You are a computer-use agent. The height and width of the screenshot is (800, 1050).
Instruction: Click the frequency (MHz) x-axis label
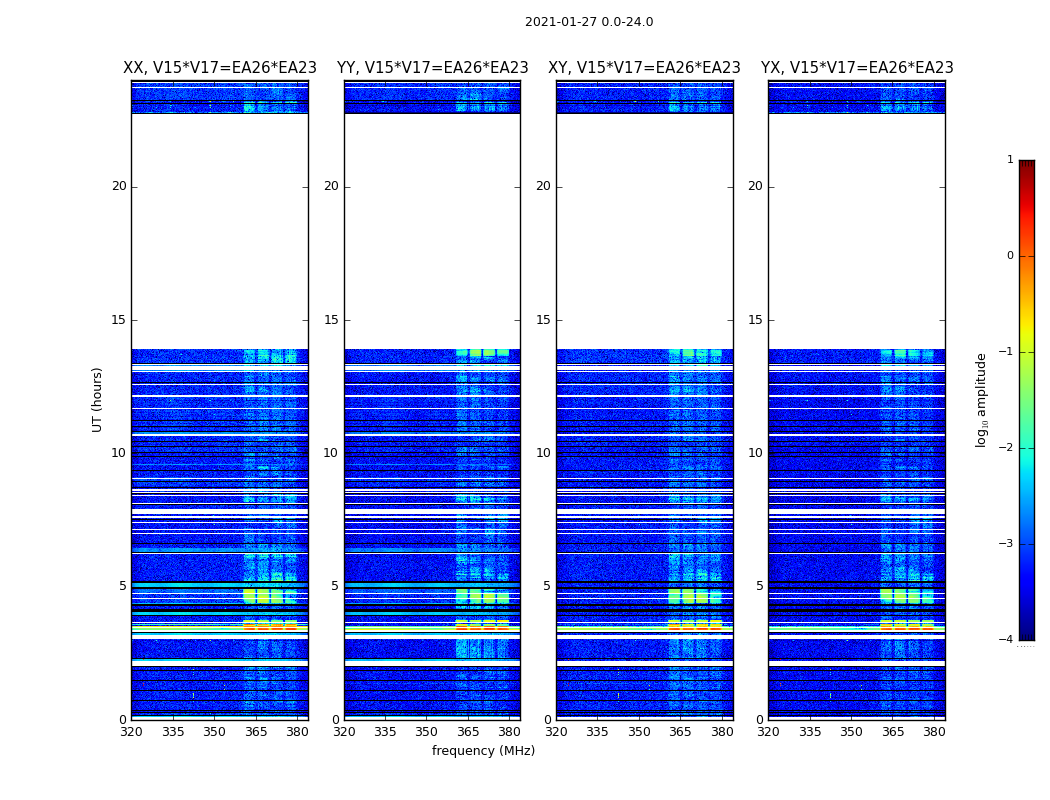coord(483,751)
